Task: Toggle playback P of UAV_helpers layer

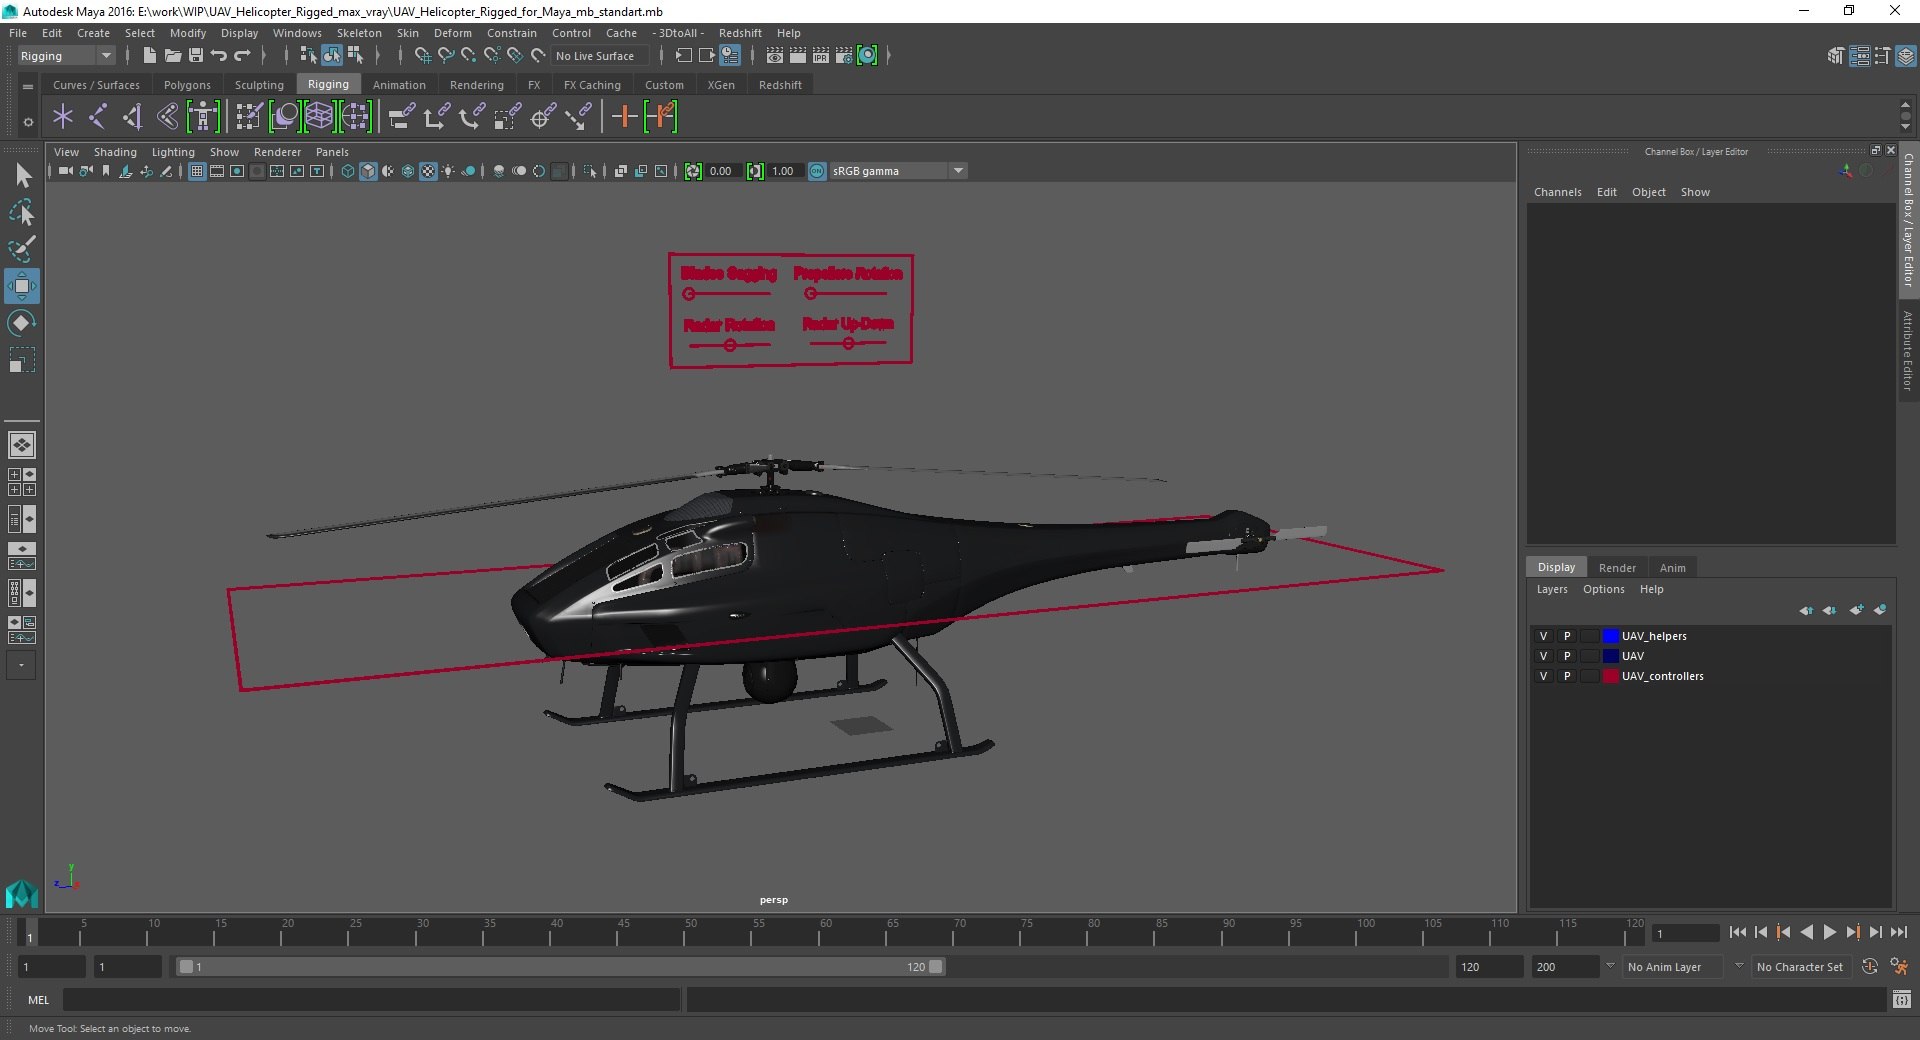Action: pos(1567,636)
